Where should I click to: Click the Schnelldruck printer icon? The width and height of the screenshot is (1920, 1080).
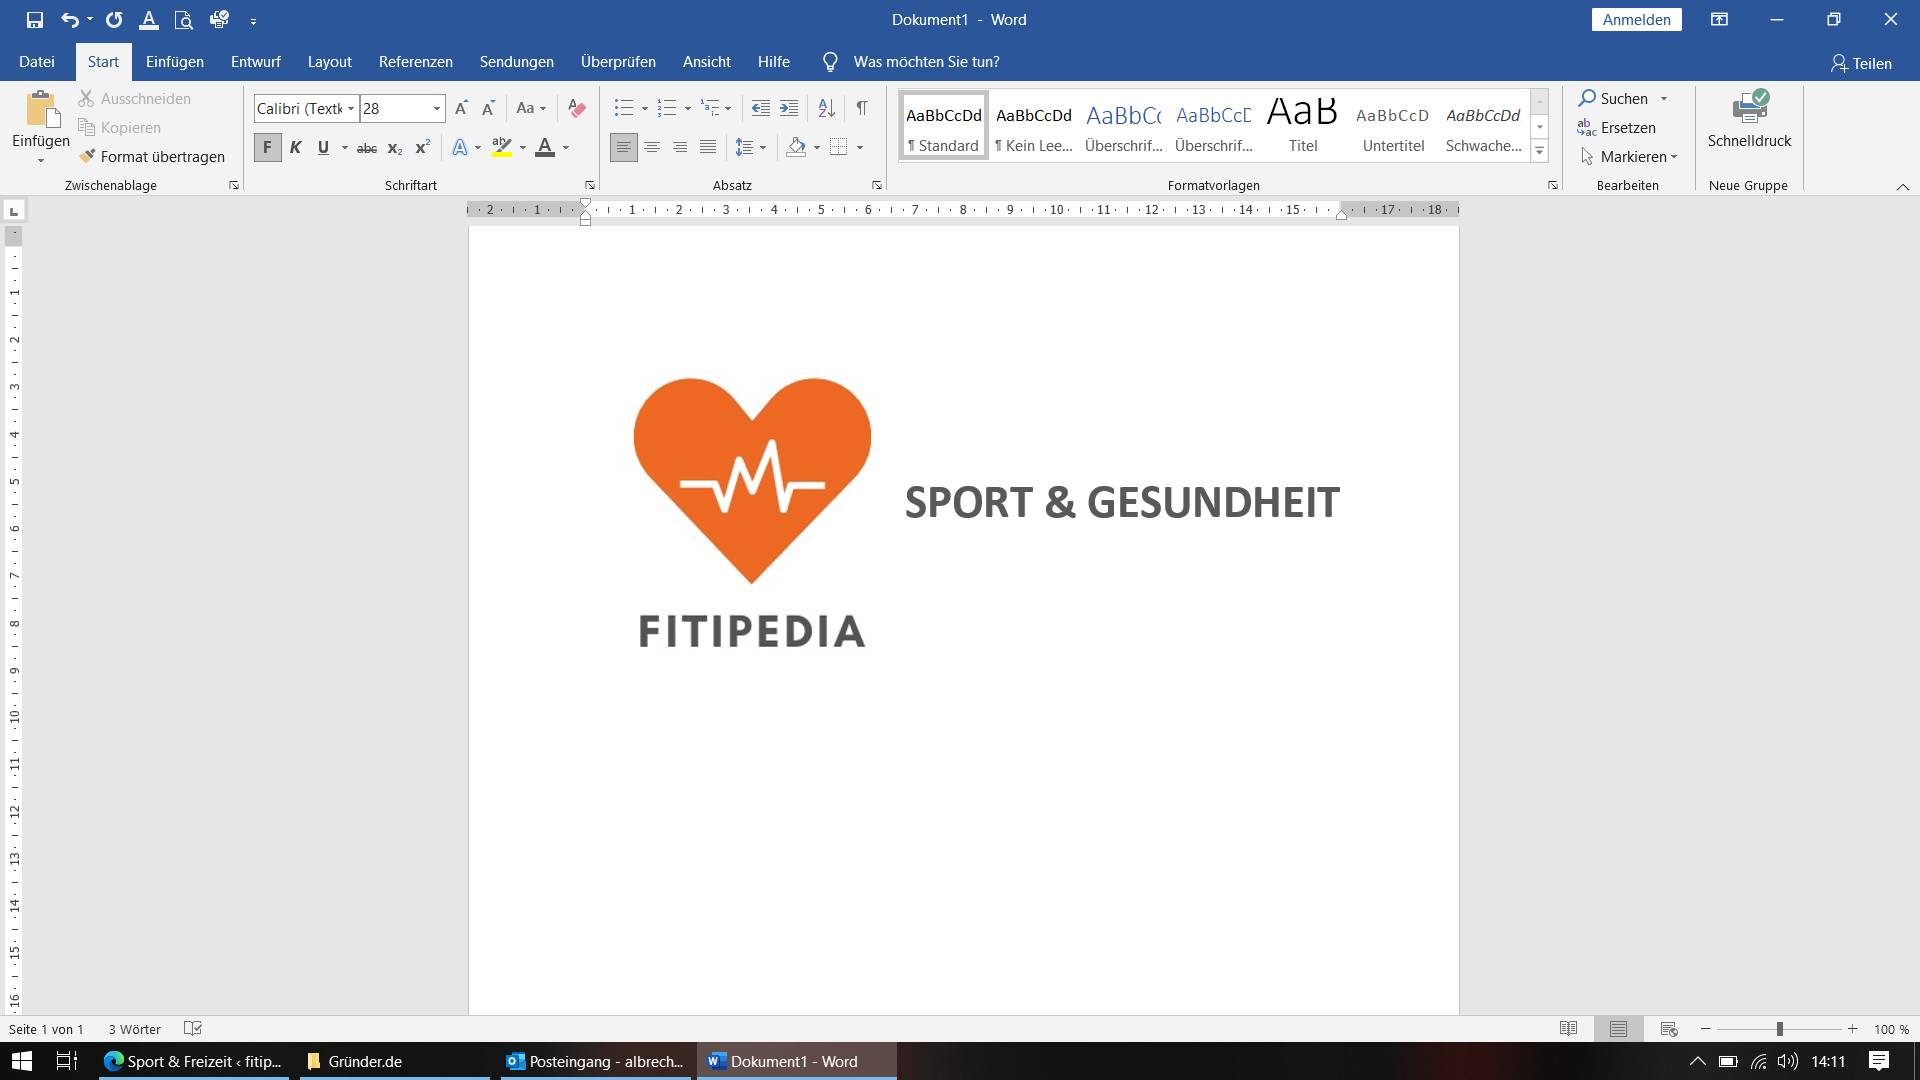pyautogui.click(x=1749, y=108)
